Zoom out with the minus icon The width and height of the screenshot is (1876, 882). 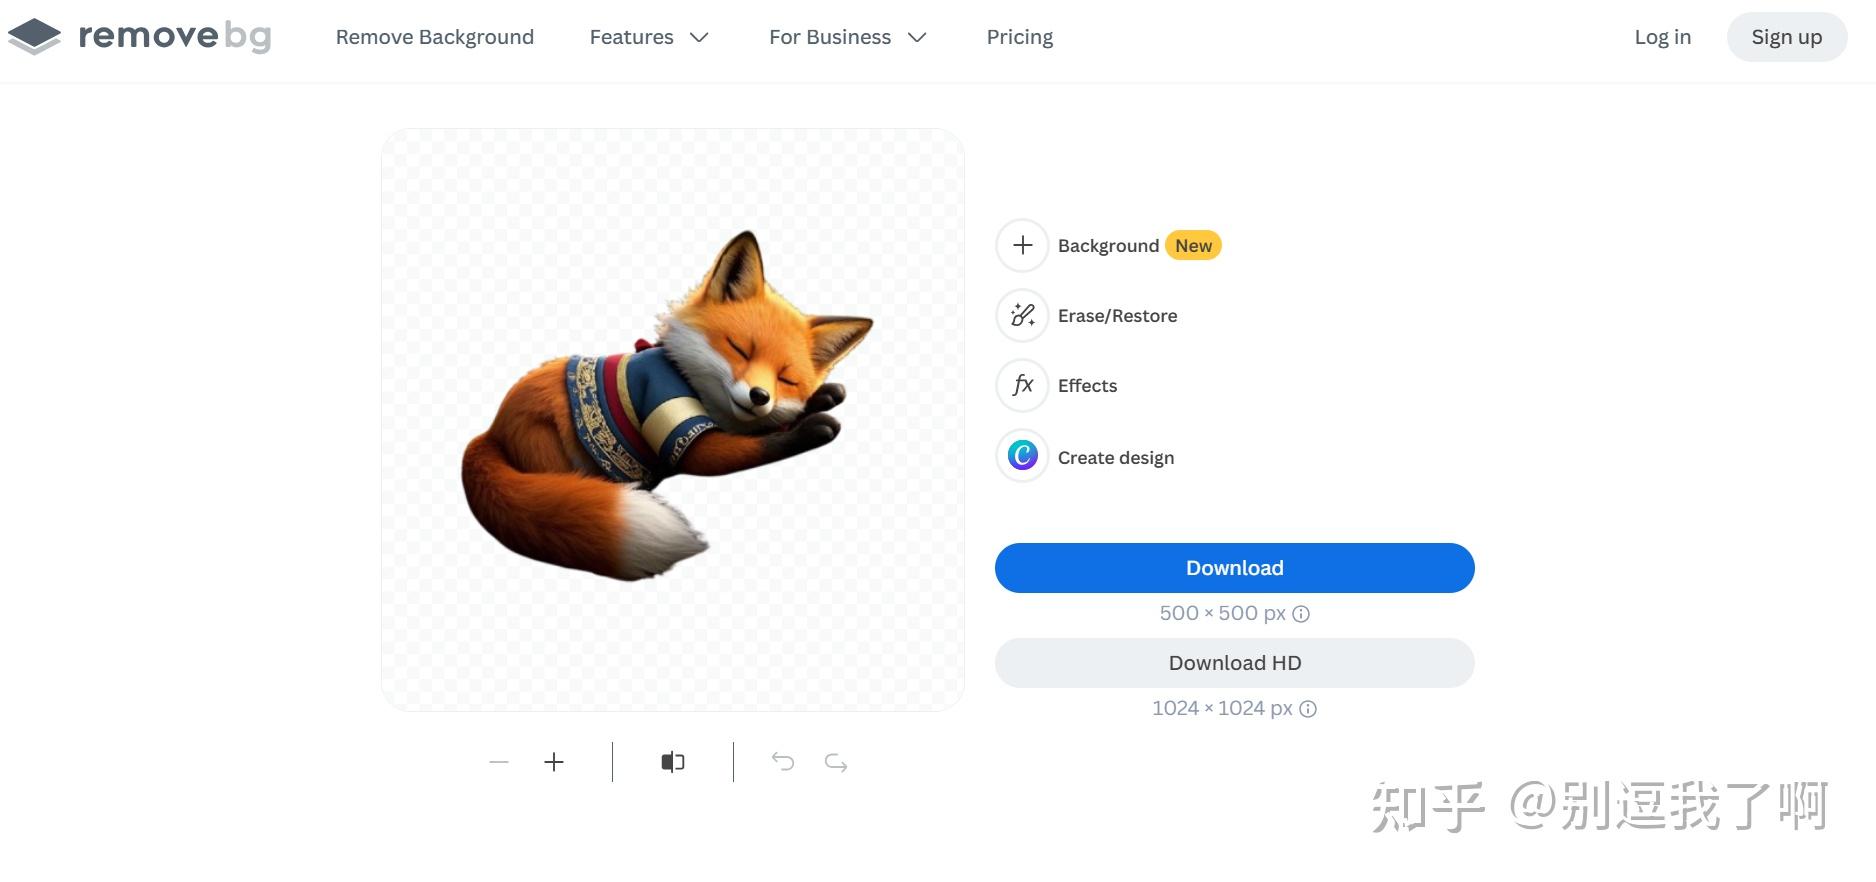coord(499,763)
